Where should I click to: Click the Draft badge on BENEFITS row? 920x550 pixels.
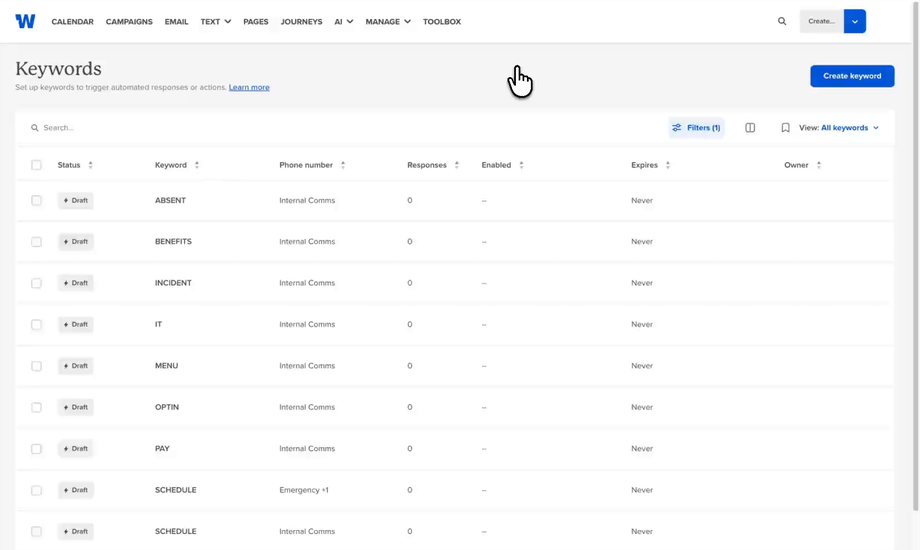tap(76, 241)
